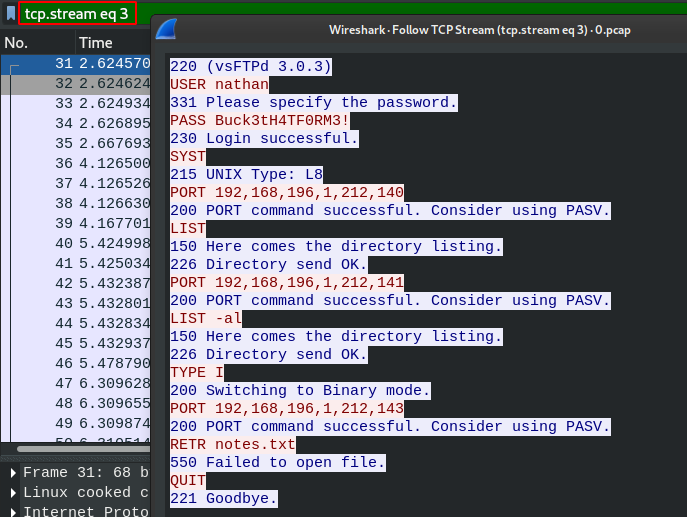This screenshot has width=687, height=517.
Task: Click the LIST -al command line
Action: tap(206, 318)
